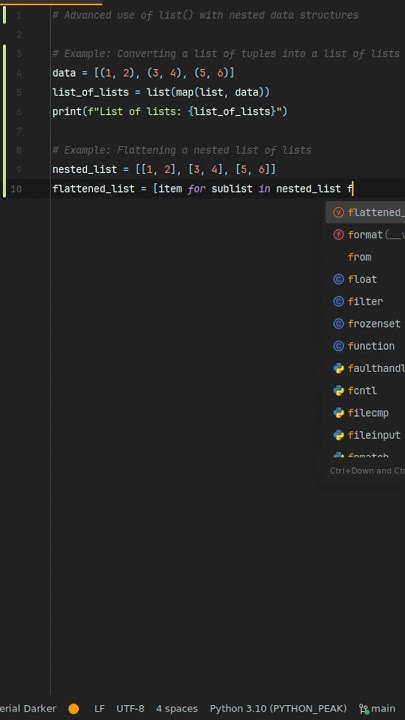
Task: Click the Python icon beside faulthandler
Action: (x=338, y=368)
